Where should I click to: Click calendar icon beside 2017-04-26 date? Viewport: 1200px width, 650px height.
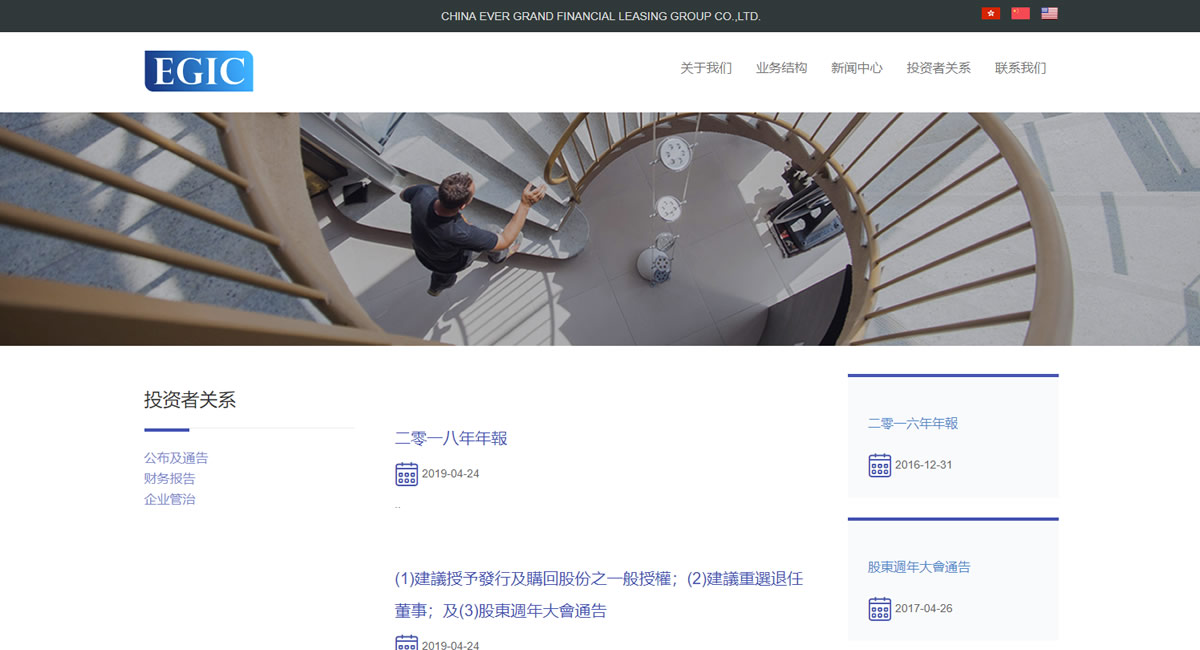[x=879, y=608]
